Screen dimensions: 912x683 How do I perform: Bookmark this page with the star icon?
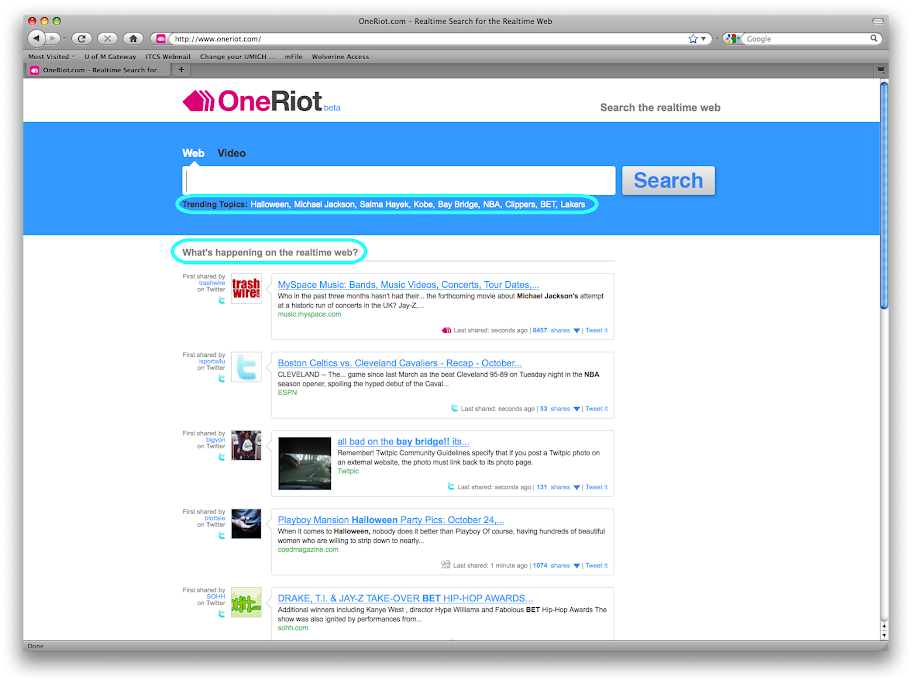tap(693, 38)
